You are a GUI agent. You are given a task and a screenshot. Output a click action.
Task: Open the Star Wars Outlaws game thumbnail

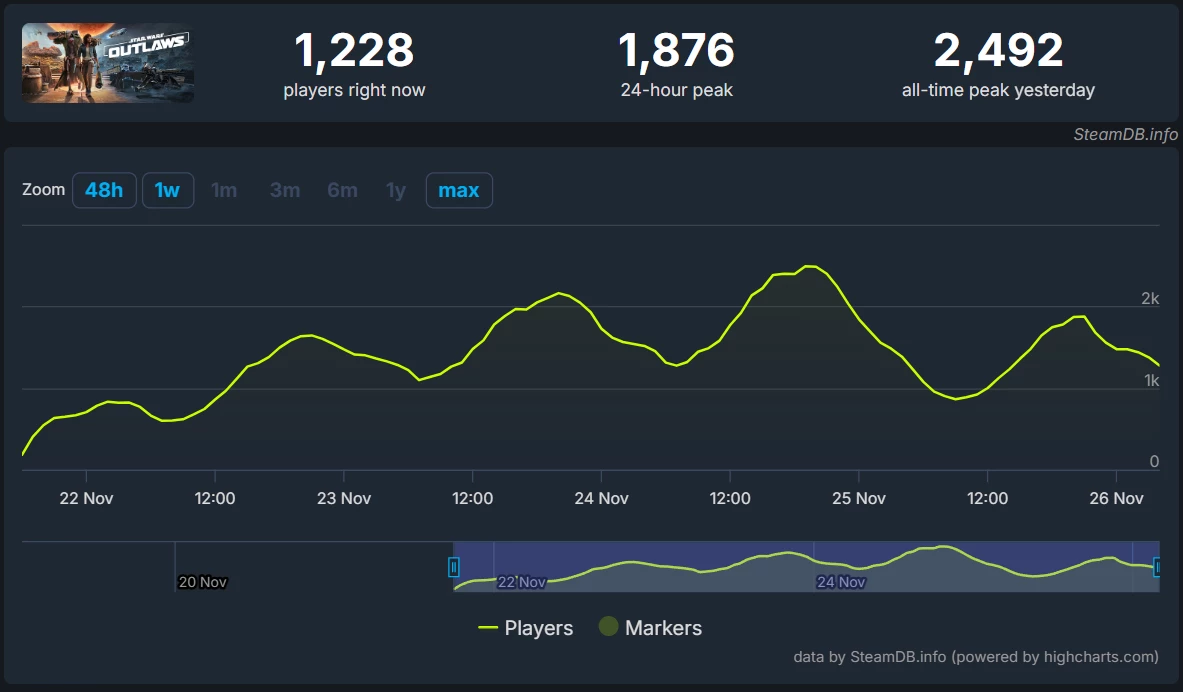coord(108,63)
